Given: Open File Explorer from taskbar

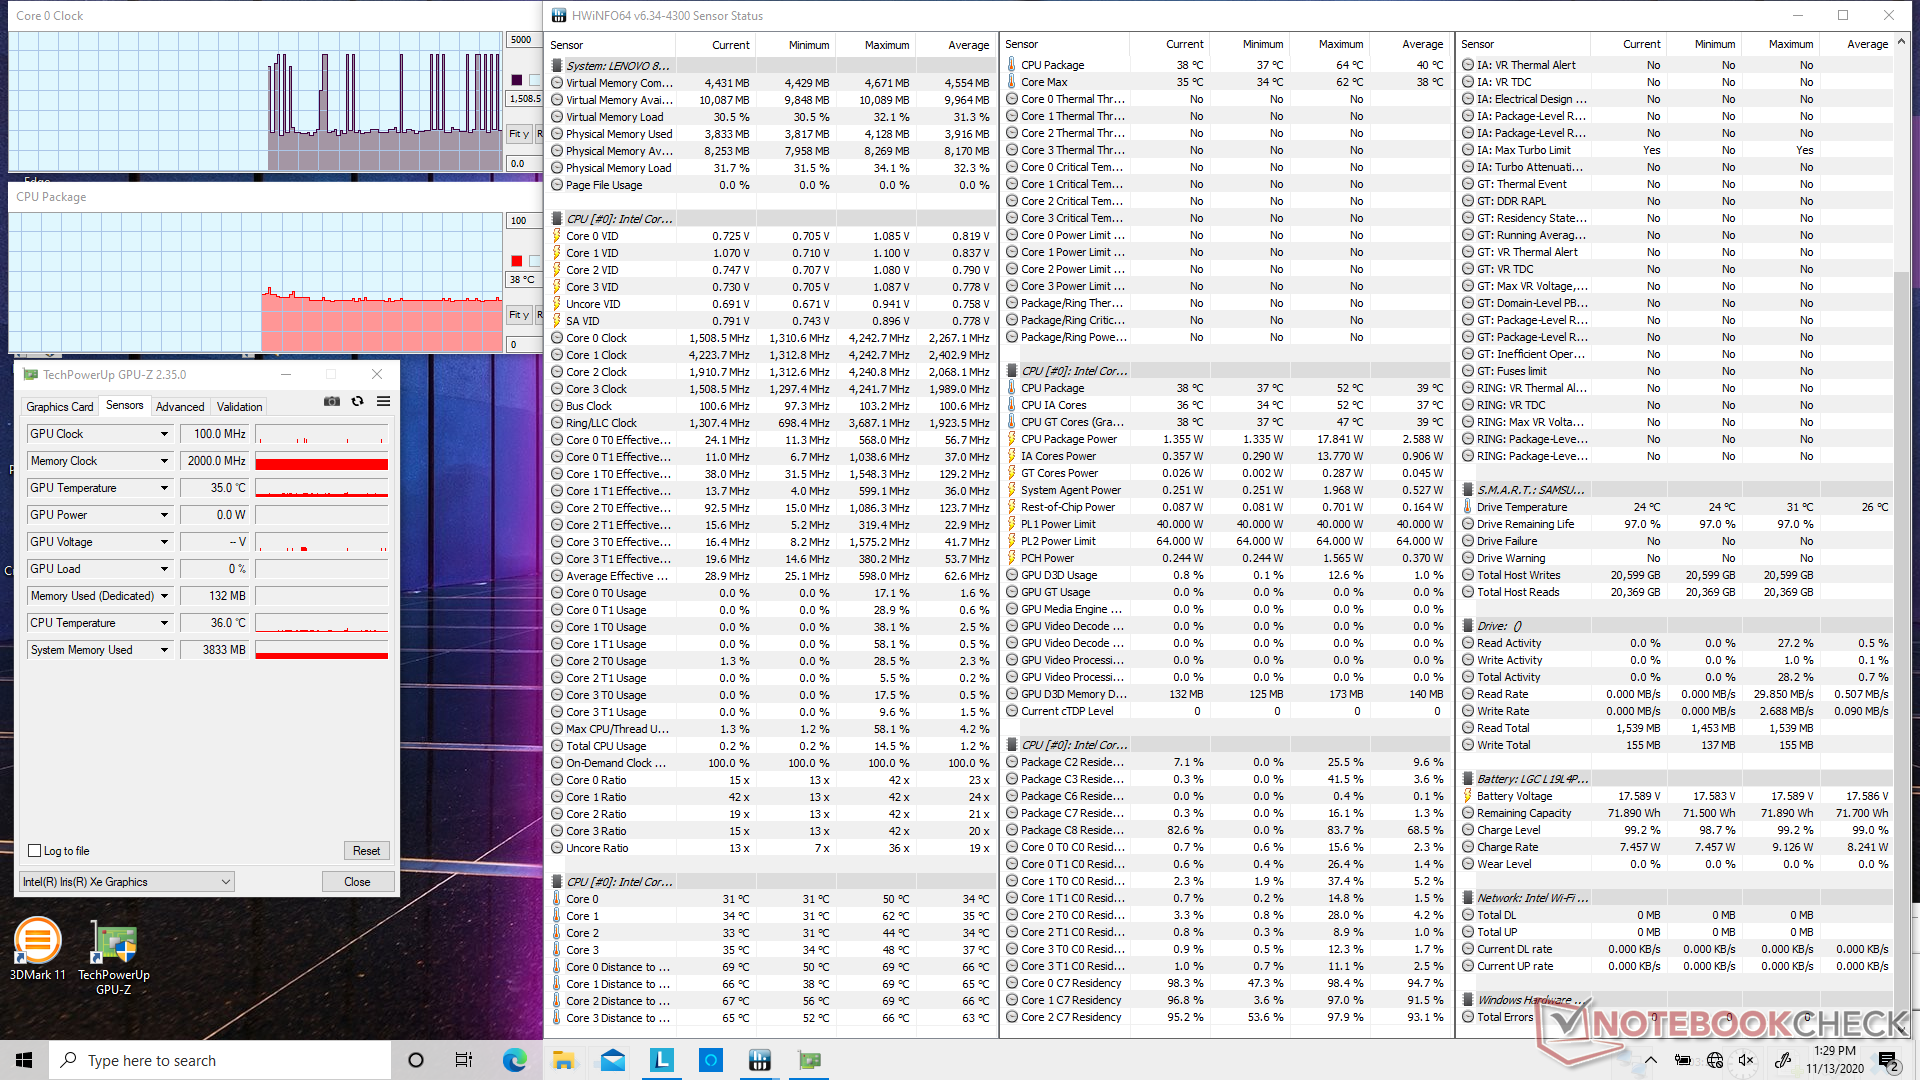Looking at the screenshot, I should [x=563, y=1060].
